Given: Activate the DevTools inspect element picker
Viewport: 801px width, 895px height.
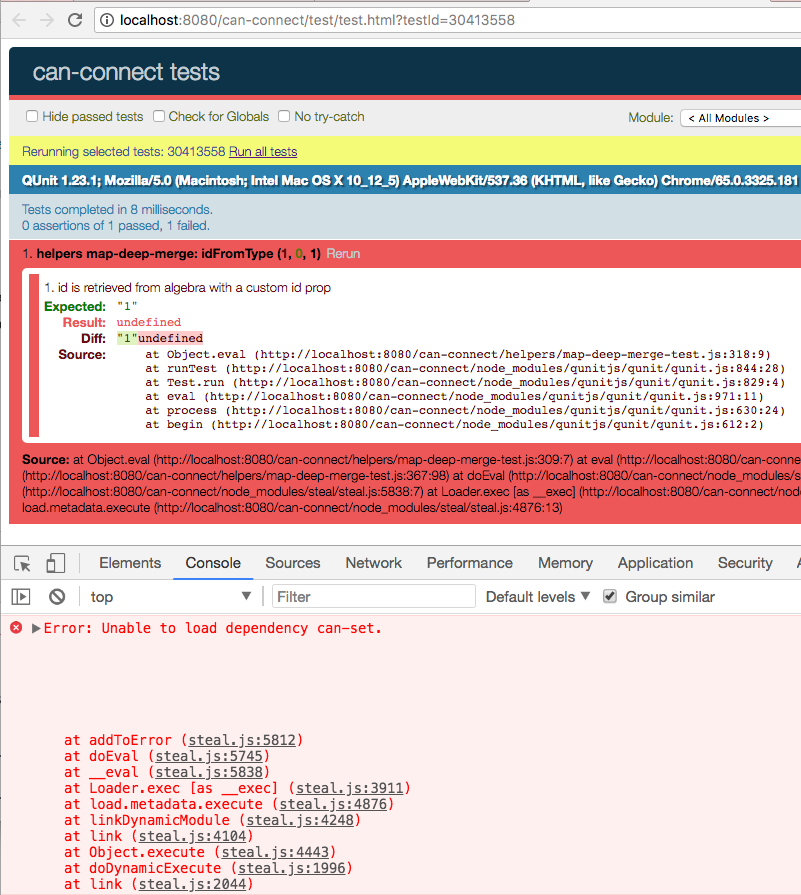Looking at the screenshot, I should pyautogui.click(x=22, y=563).
